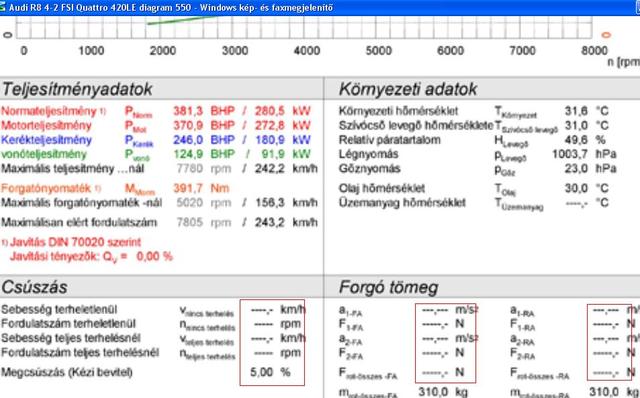Screen dimensions: 640x398
Task: Click the 180,9 kW value
Action: (282, 140)
